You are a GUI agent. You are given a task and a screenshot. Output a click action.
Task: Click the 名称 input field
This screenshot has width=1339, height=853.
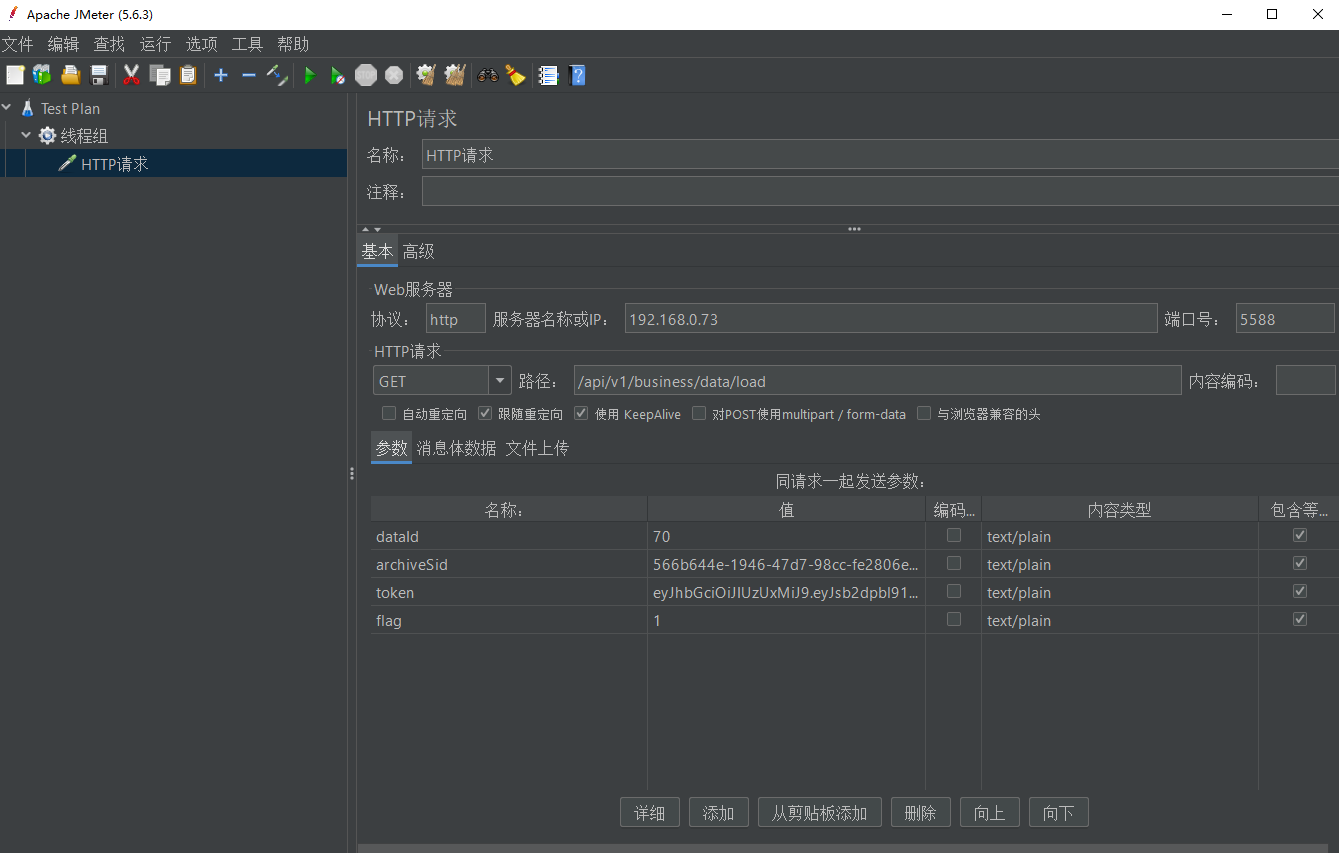pyautogui.click(x=880, y=155)
